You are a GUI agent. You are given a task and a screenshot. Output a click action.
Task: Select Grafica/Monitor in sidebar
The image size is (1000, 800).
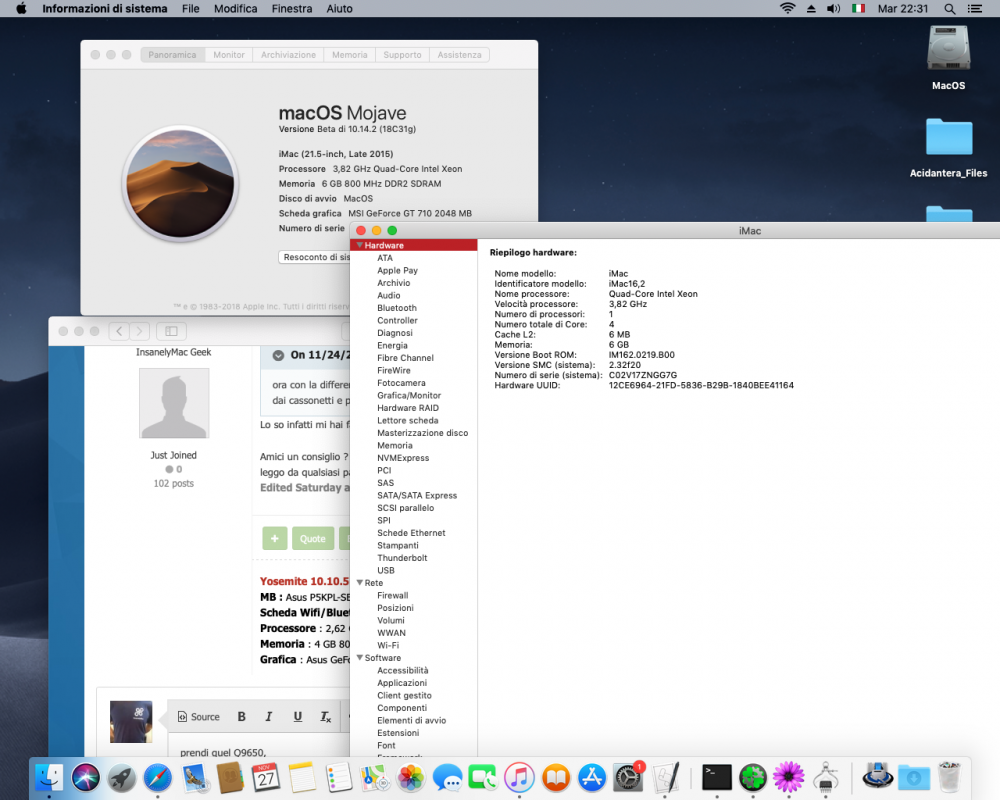pyautogui.click(x=409, y=395)
